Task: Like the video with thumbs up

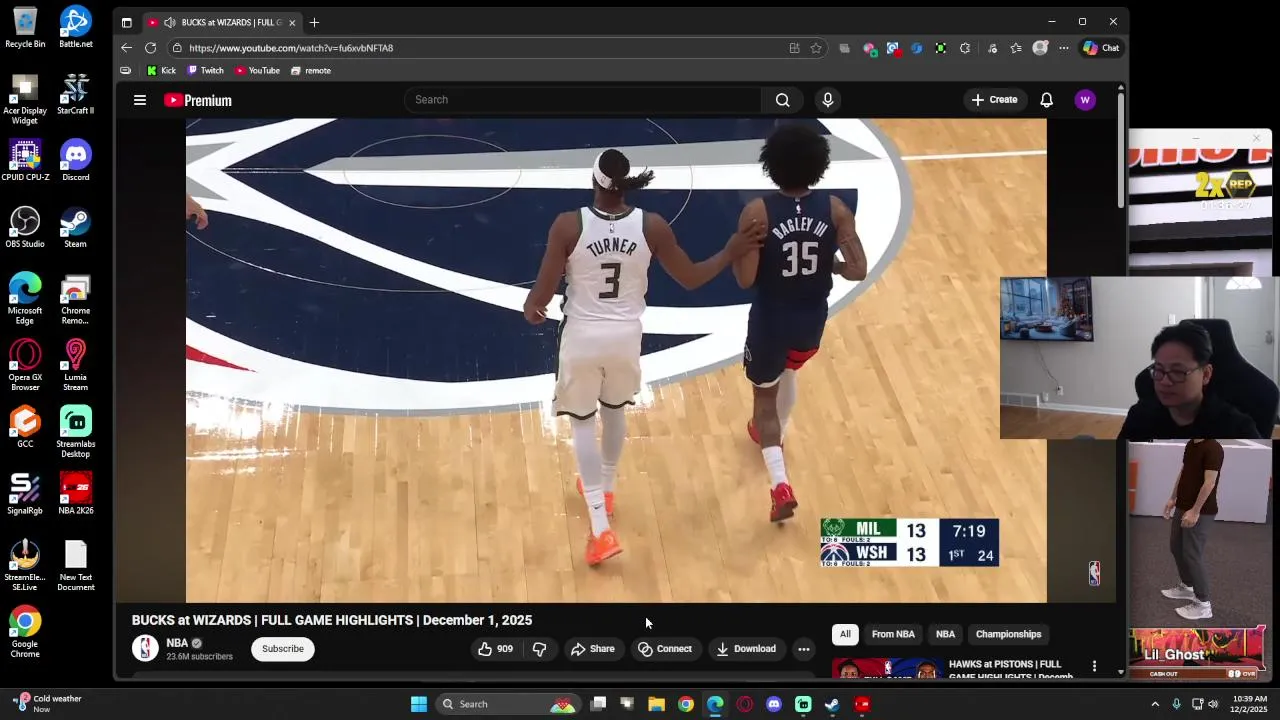Action: click(x=495, y=649)
